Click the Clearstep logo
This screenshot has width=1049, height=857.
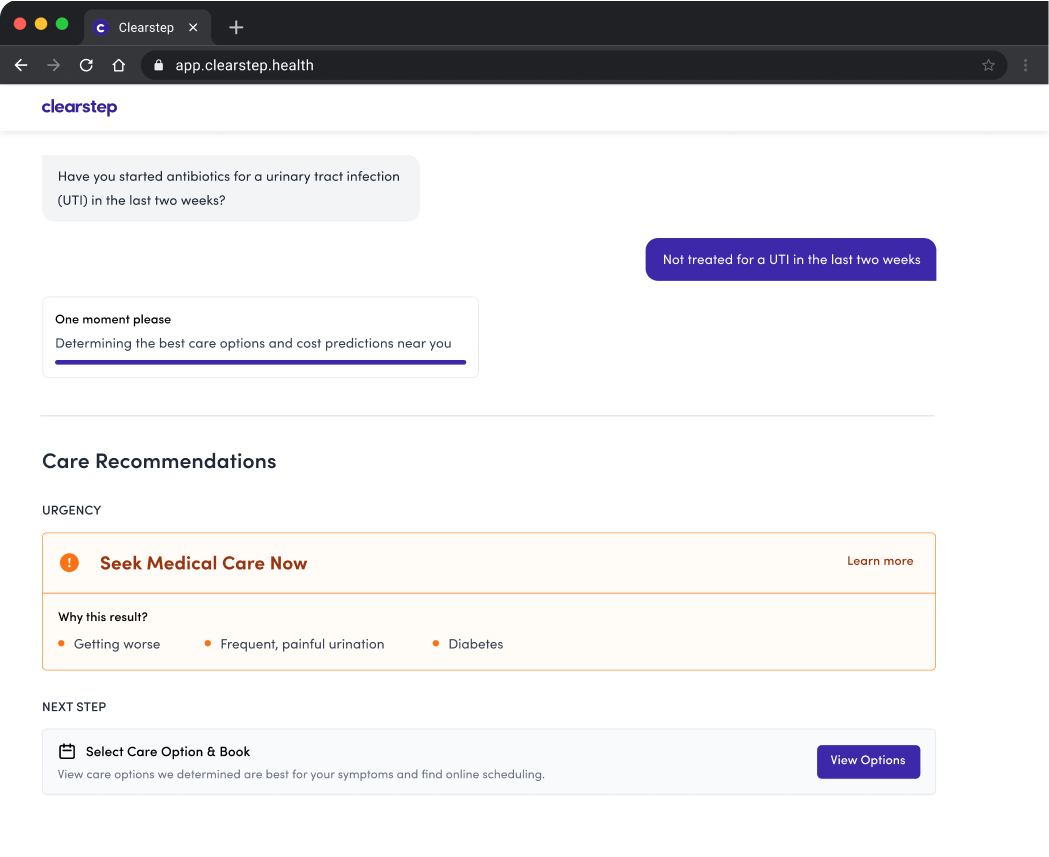pyautogui.click(x=79, y=107)
